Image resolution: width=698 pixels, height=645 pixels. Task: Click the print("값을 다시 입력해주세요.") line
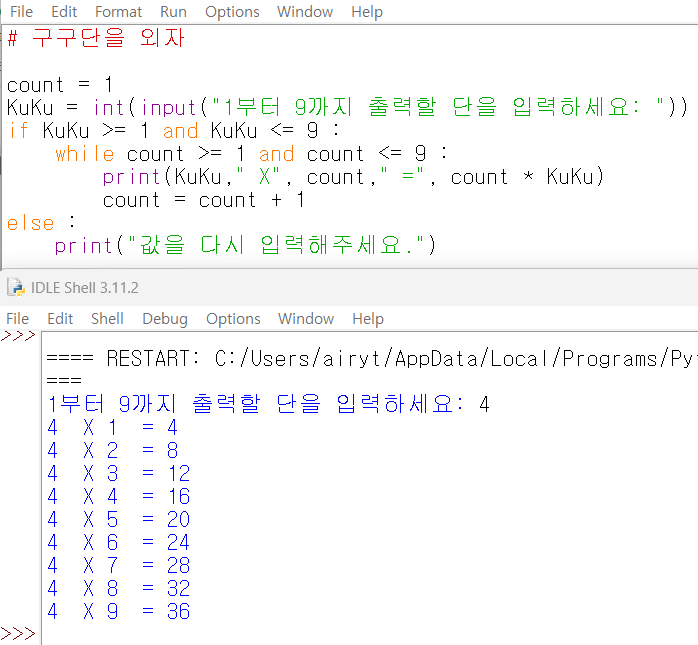coord(245,245)
